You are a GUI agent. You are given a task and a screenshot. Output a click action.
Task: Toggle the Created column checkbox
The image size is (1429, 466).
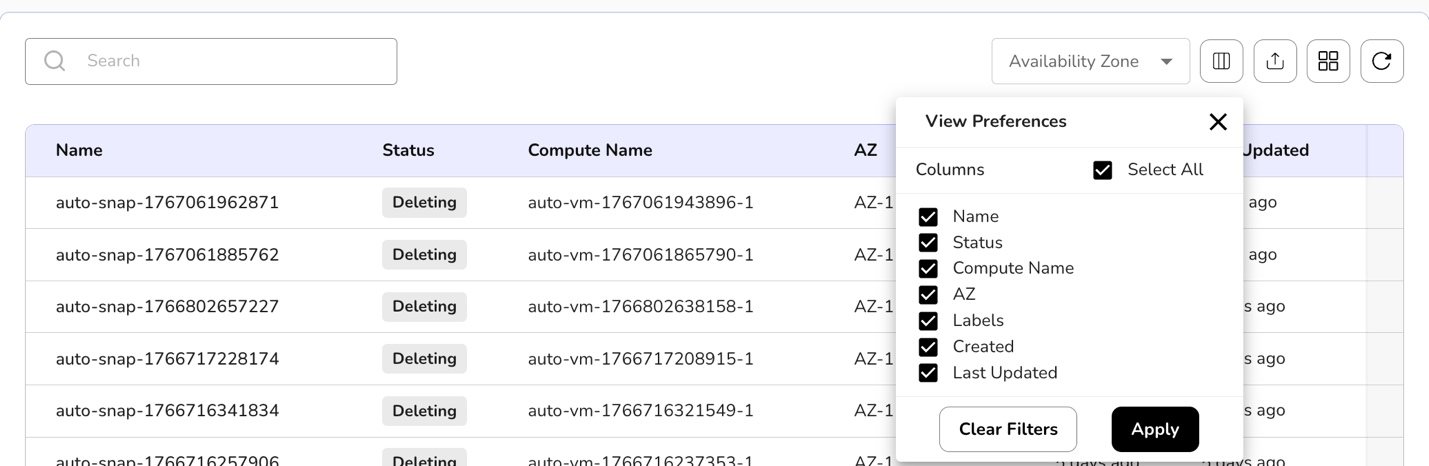(x=928, y=347)
